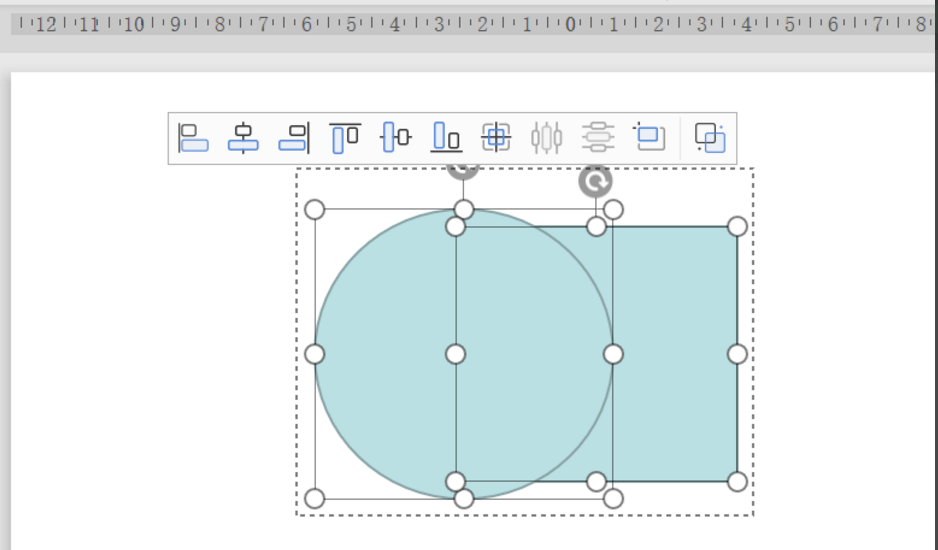Align shapes to horizontal center
Viewport: 938px width, 550px height.
click(243, 138)
